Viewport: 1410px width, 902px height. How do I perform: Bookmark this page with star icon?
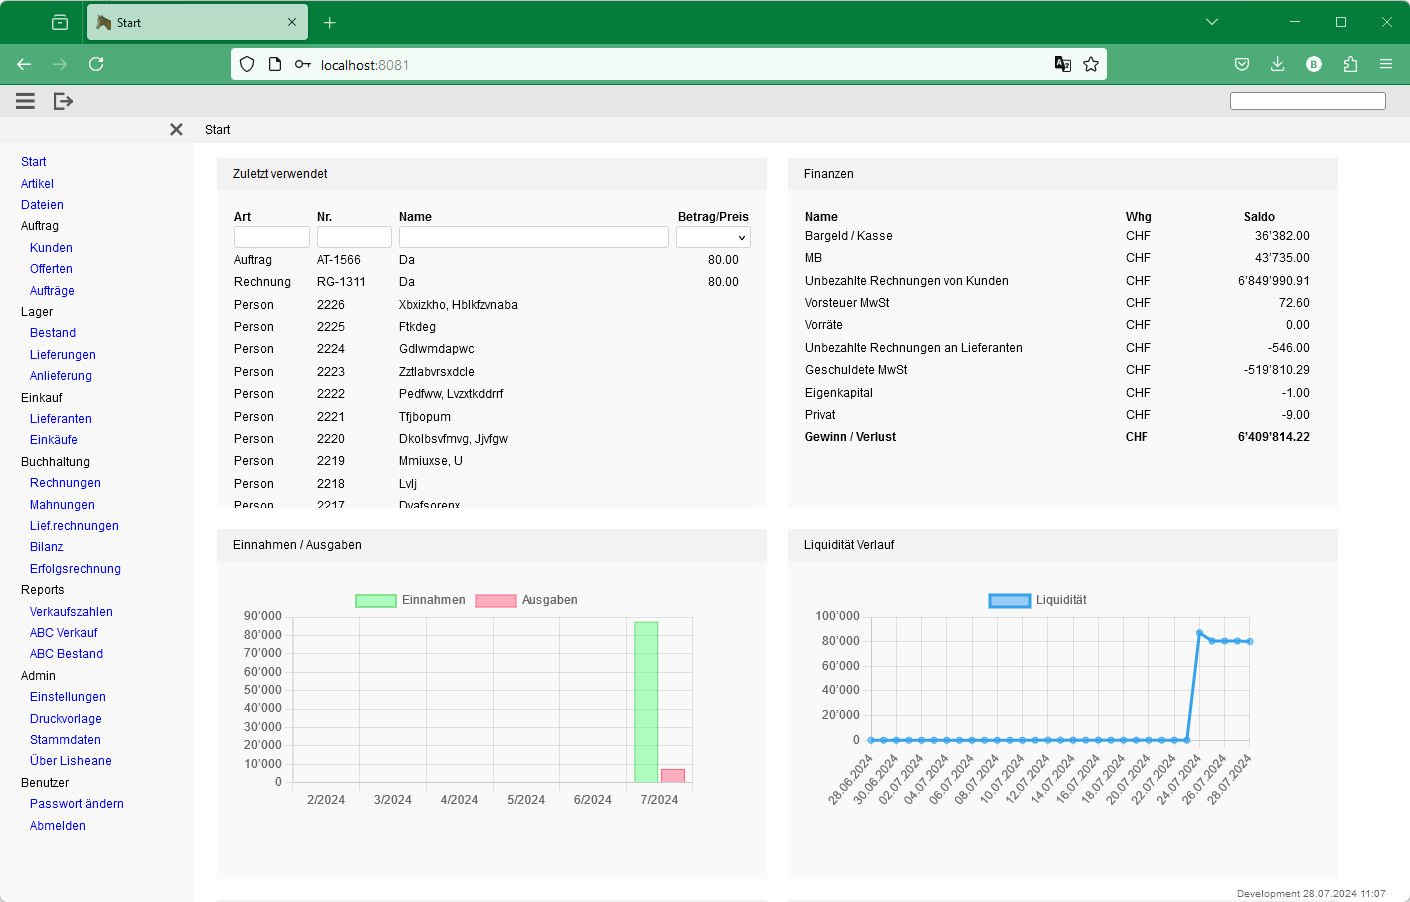[x=1091, y=64]
